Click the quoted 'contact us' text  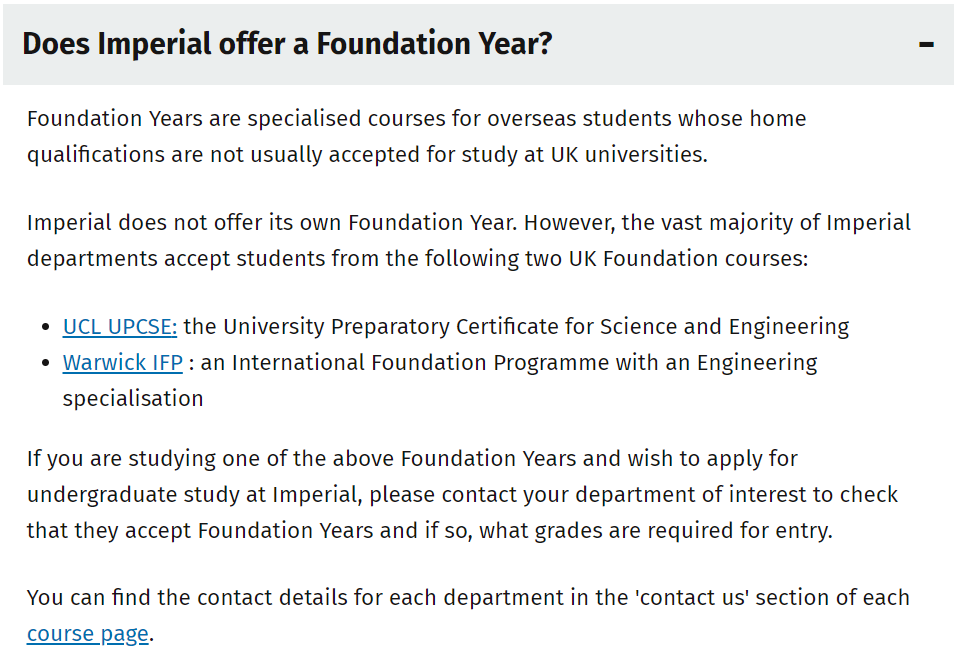(692, 597)
